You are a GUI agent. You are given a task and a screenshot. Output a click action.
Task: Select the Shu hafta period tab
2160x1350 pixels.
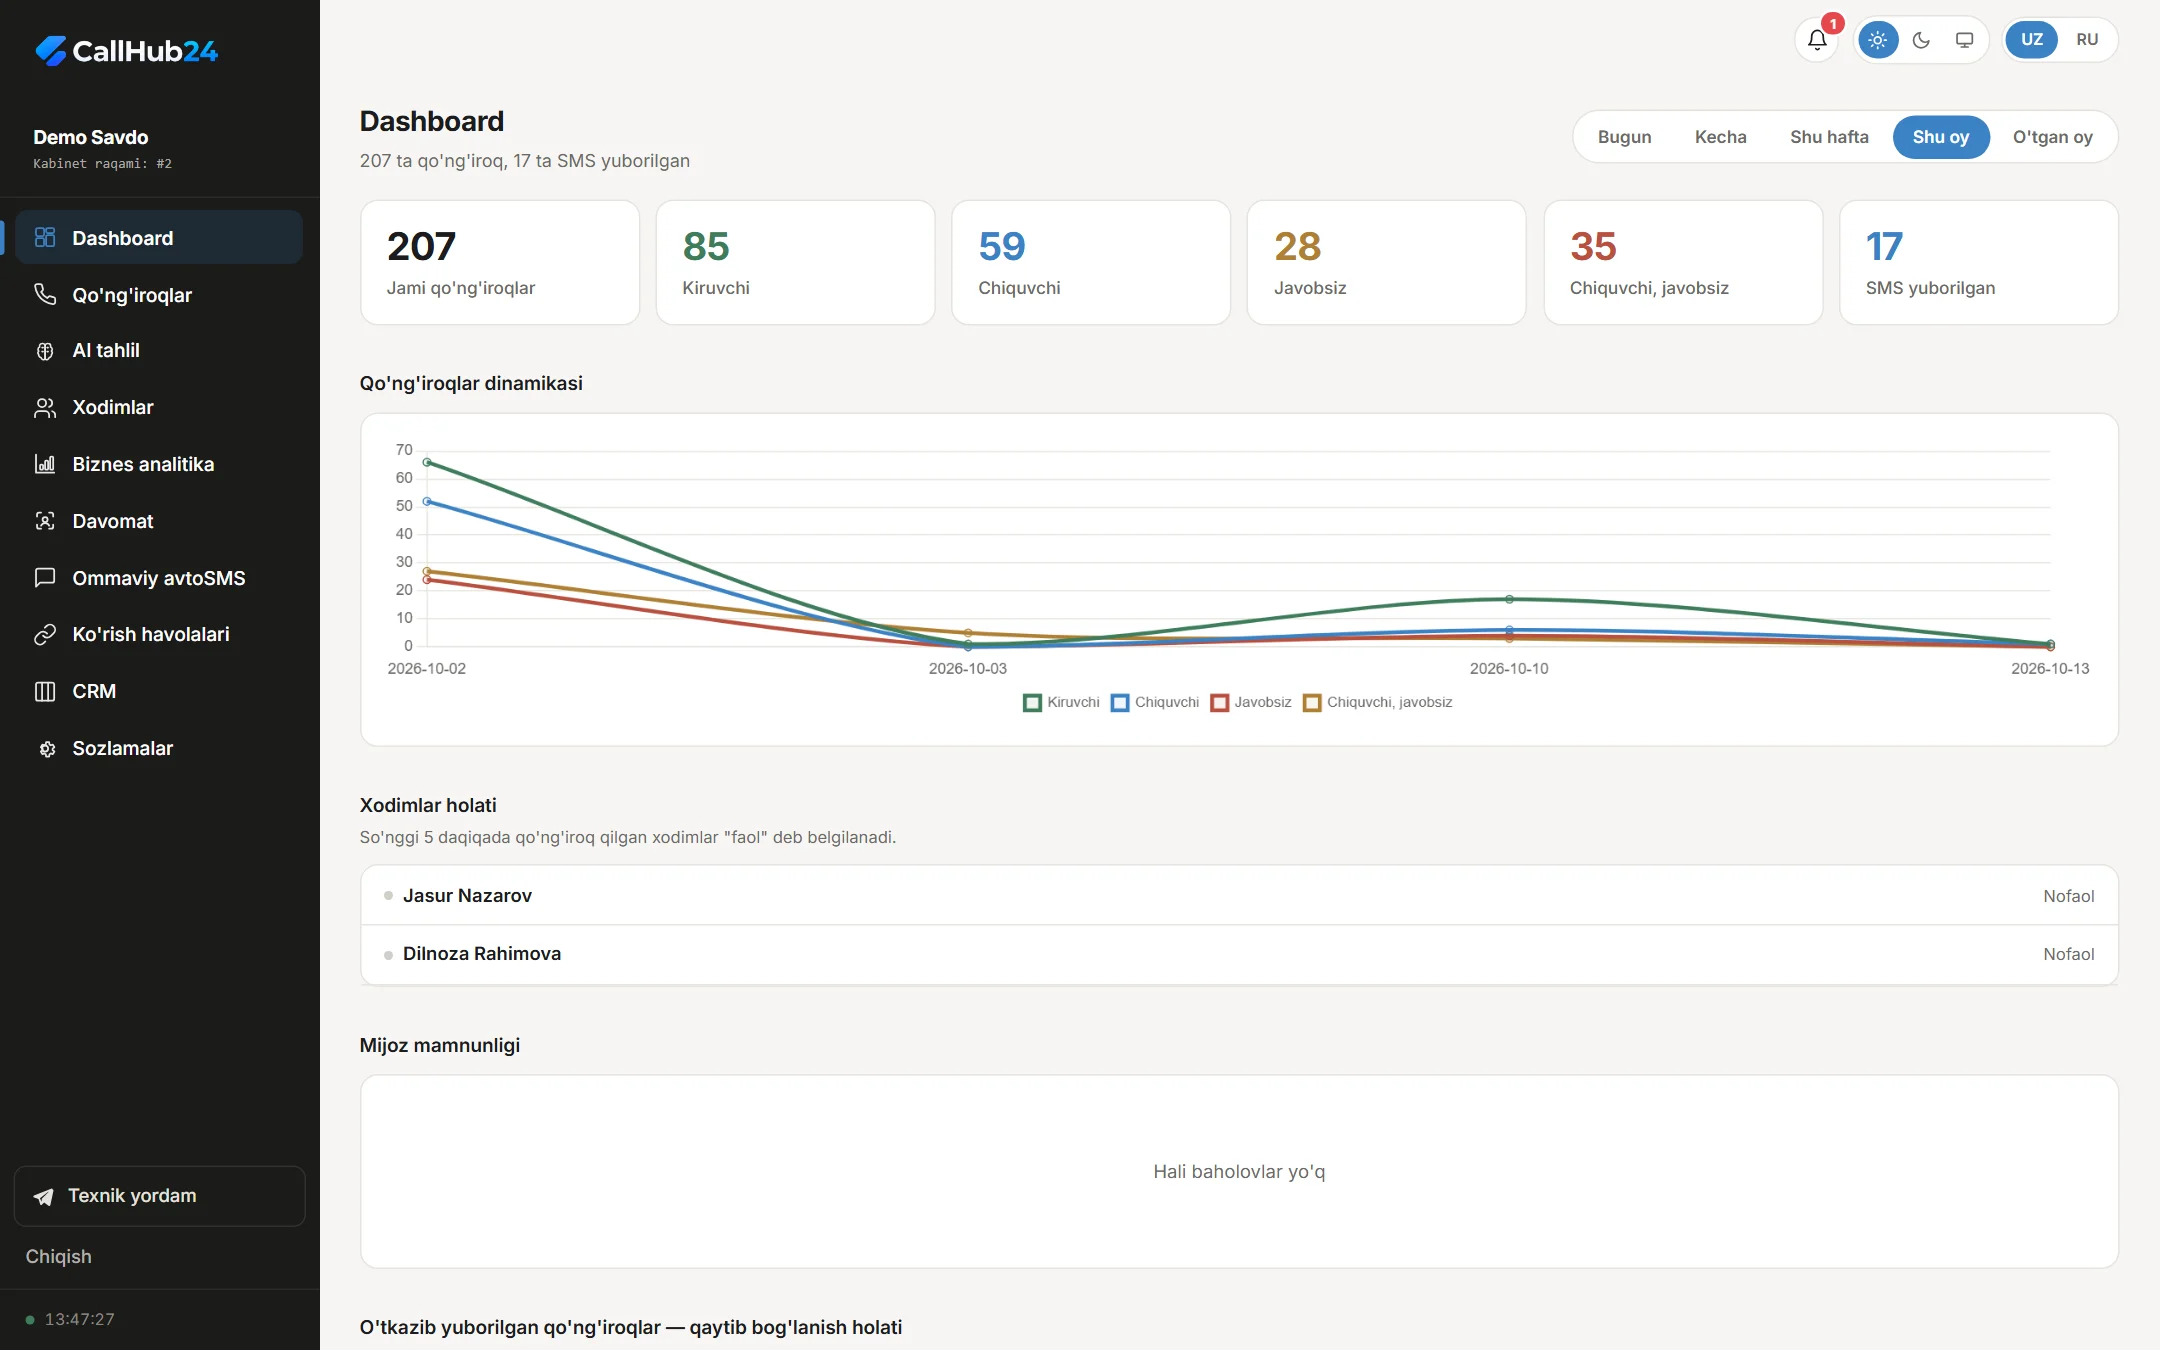click(1829, 137)
